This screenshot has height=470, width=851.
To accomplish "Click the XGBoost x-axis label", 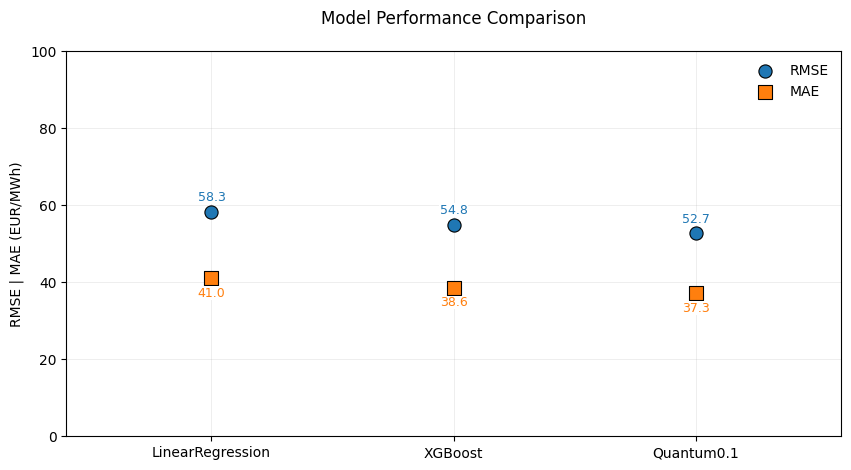I will tap(454, 453).
